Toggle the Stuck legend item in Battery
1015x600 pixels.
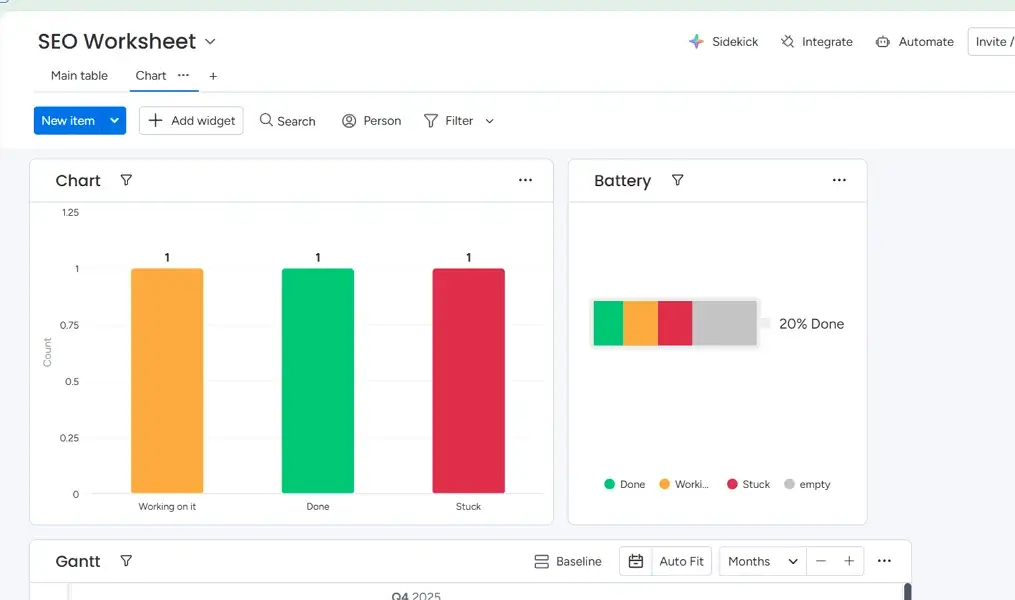[747, 484]
